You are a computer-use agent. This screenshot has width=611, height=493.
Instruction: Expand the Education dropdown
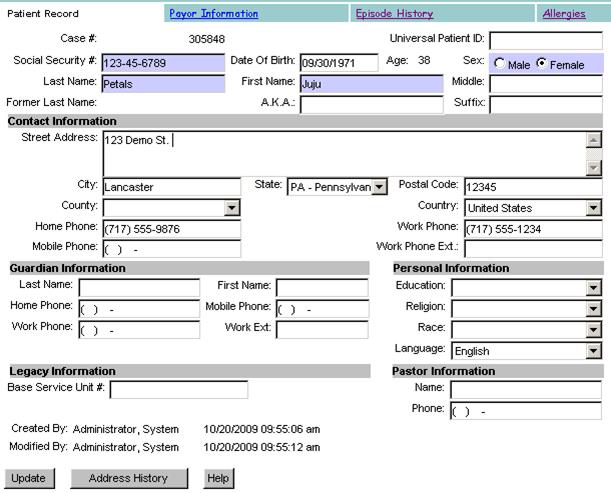click(594, 288)
